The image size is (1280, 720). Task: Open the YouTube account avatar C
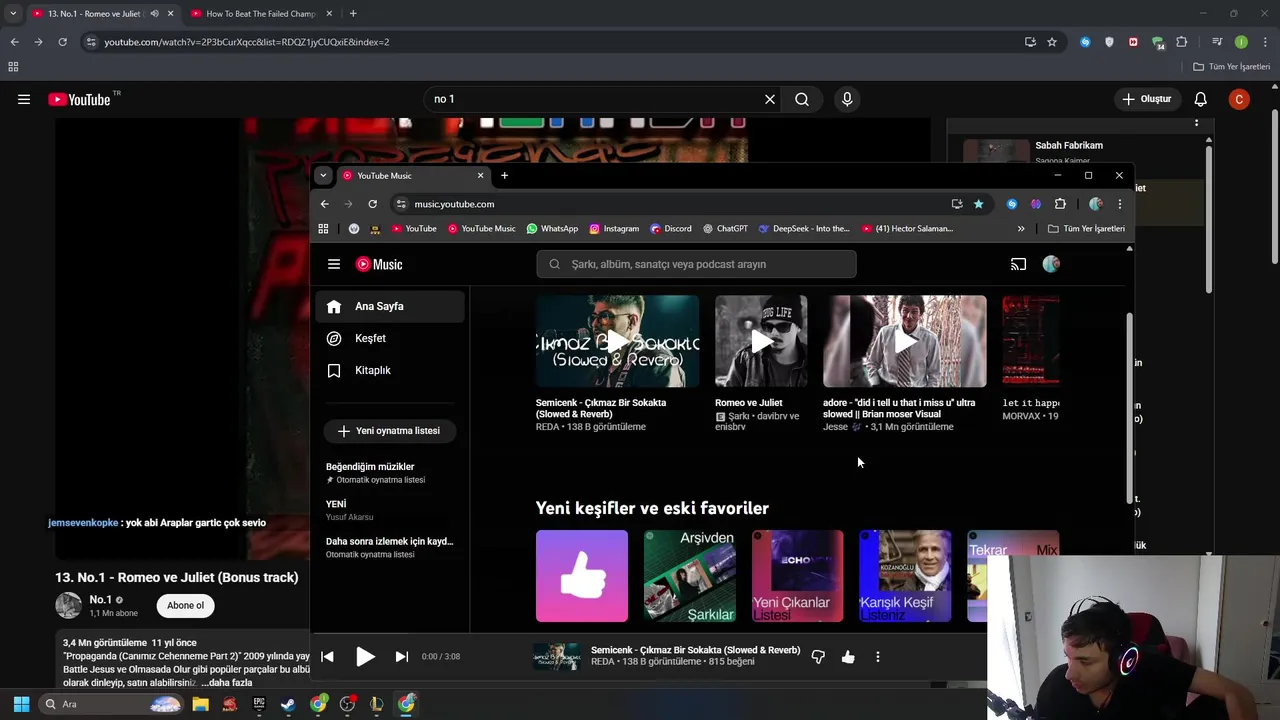pos(1239,99)
